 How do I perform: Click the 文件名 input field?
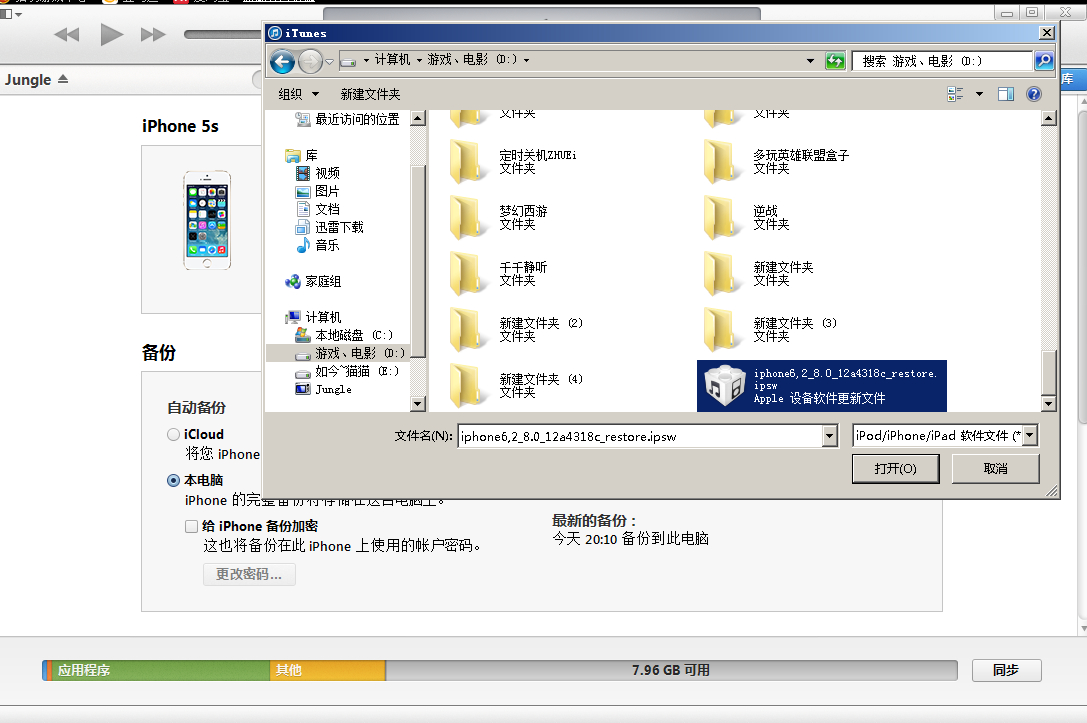click(640, 436)
